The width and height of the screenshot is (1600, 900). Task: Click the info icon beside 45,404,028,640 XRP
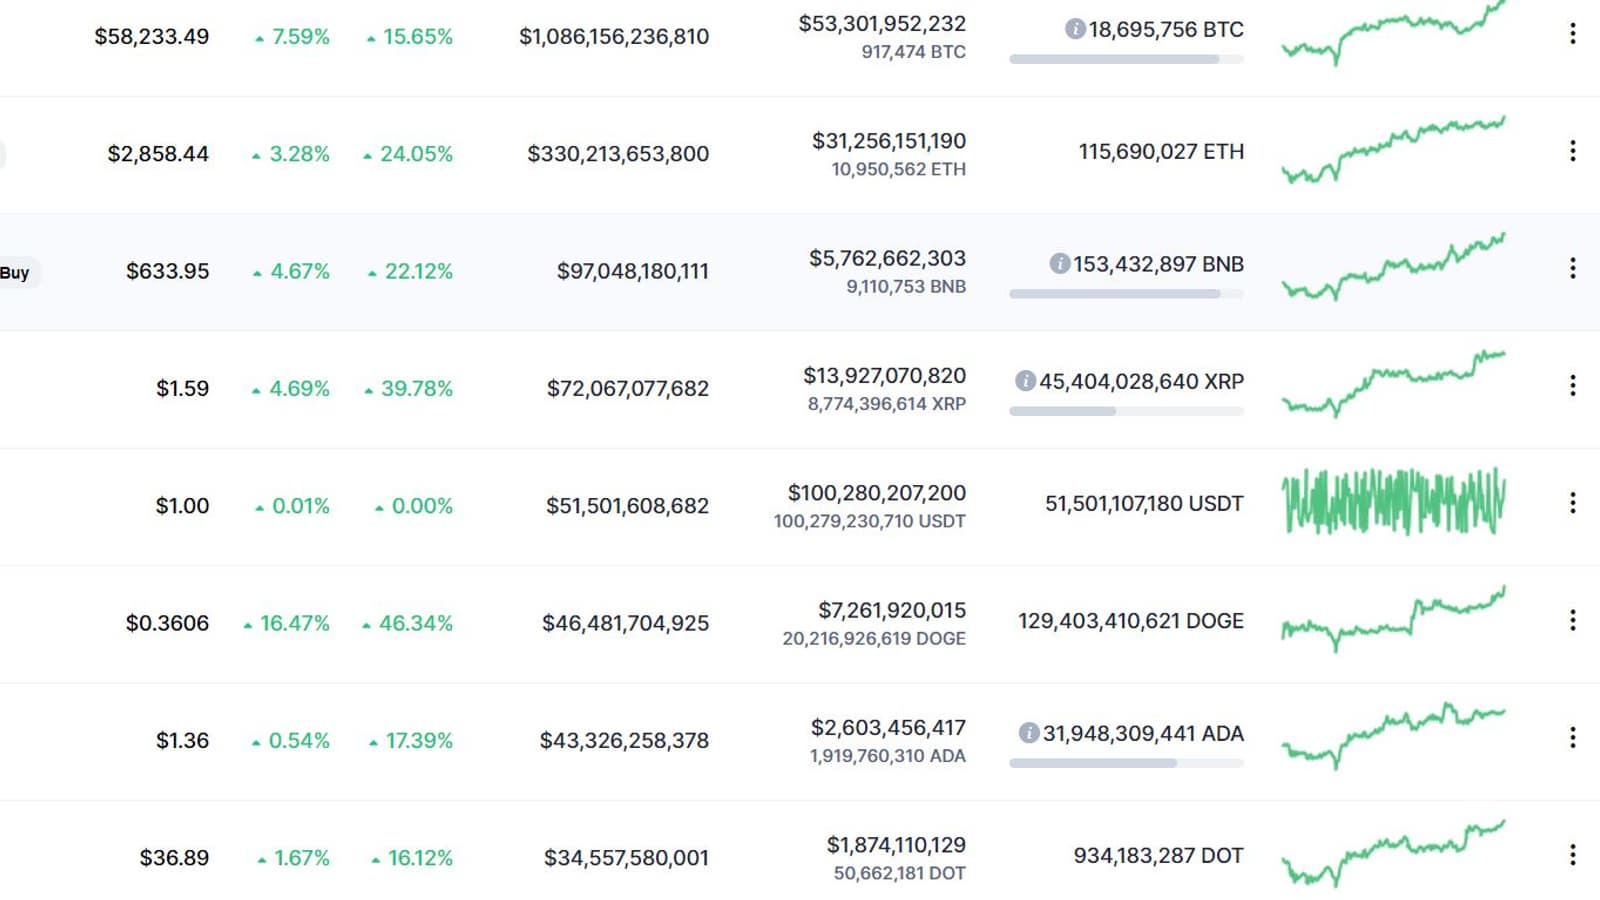click(1025, 381)
